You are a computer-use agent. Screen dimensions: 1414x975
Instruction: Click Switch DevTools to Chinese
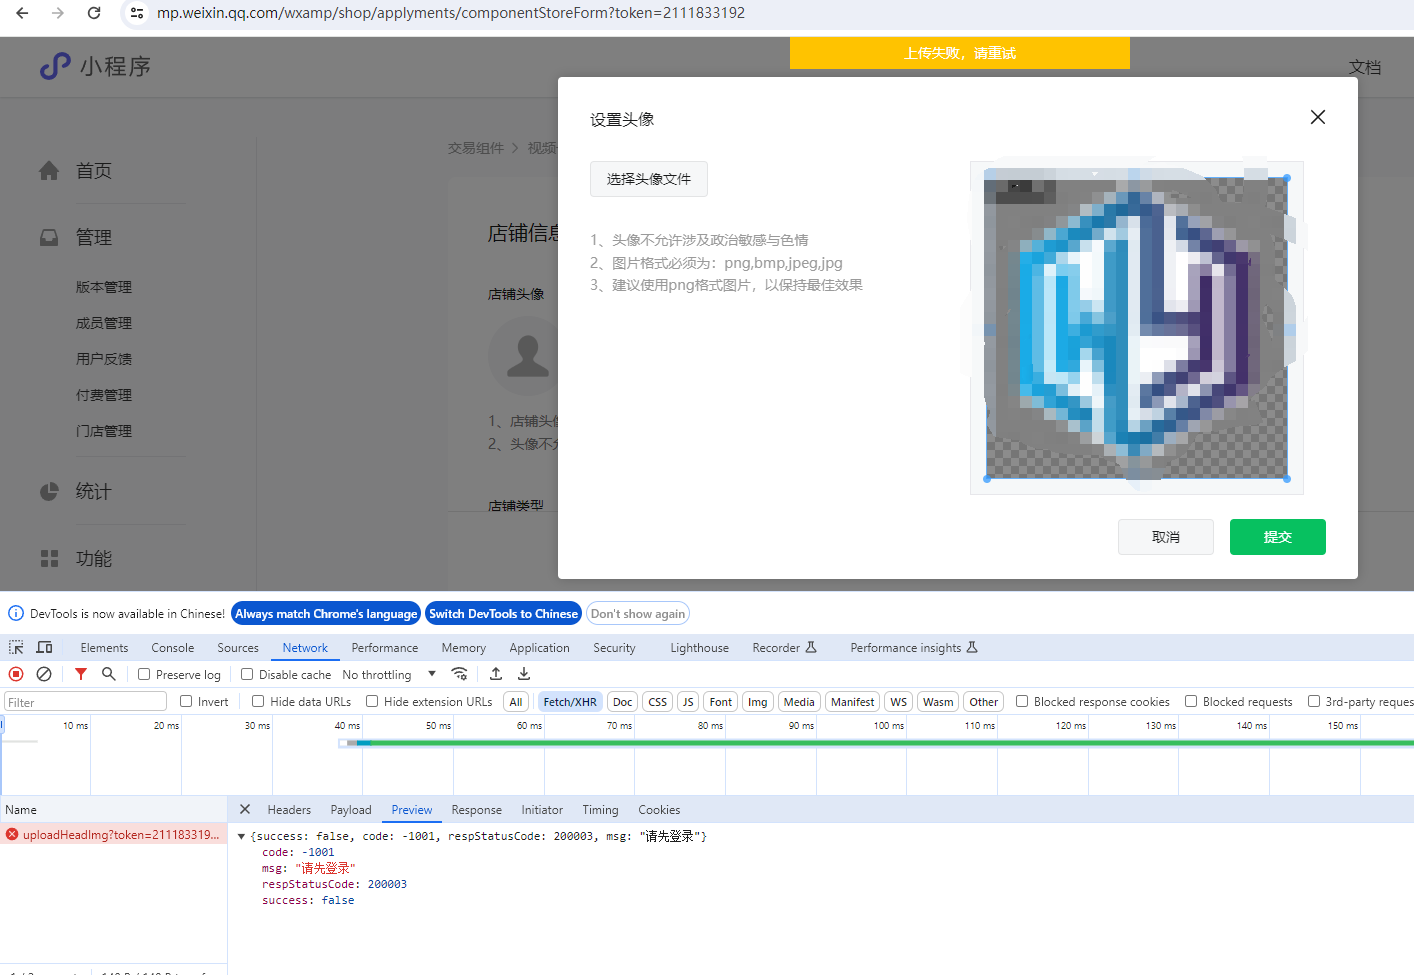(504, 613)
